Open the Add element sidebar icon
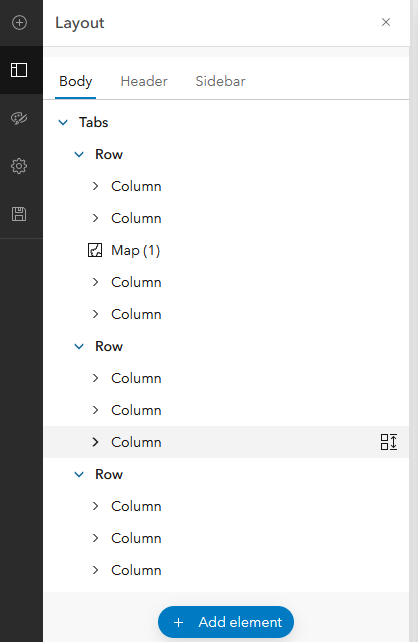This screenshot has height=643, width=419. point(19,22)
